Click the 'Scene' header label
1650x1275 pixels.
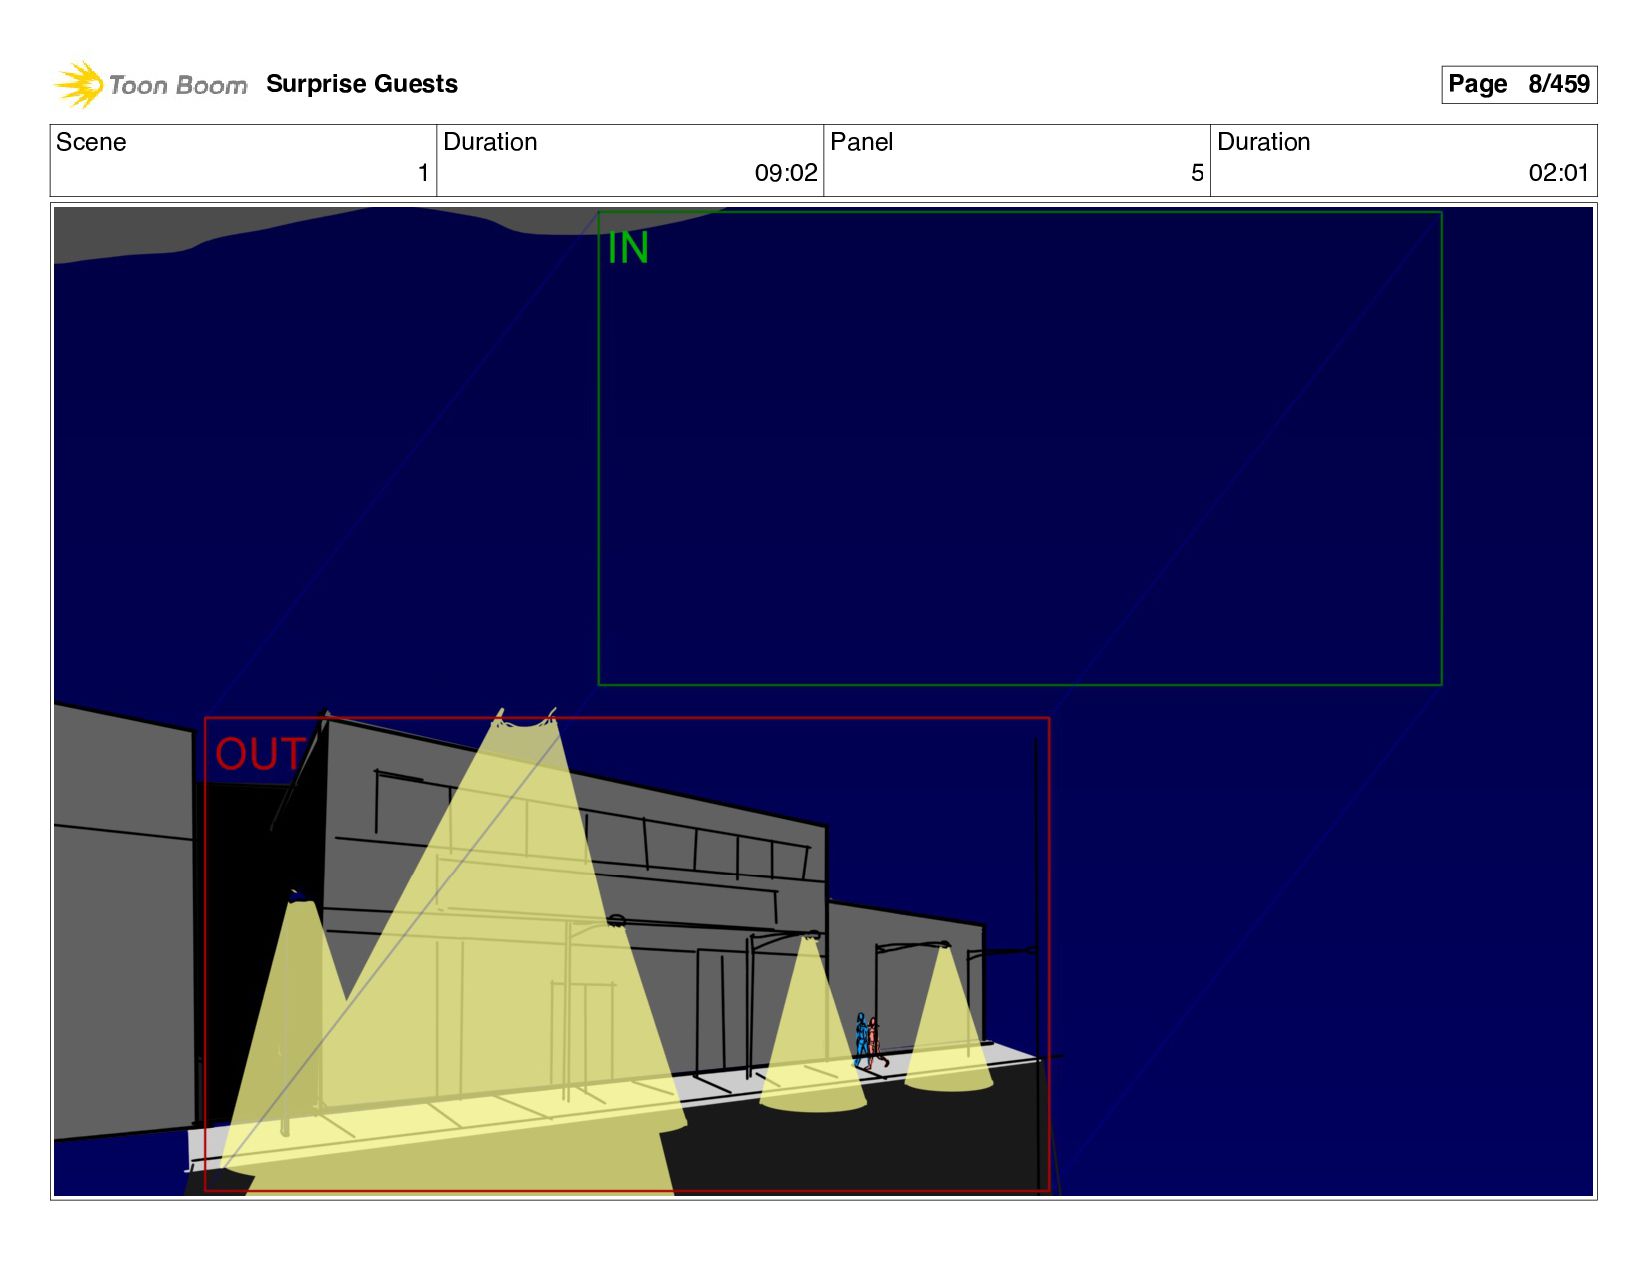pos(91,142)
